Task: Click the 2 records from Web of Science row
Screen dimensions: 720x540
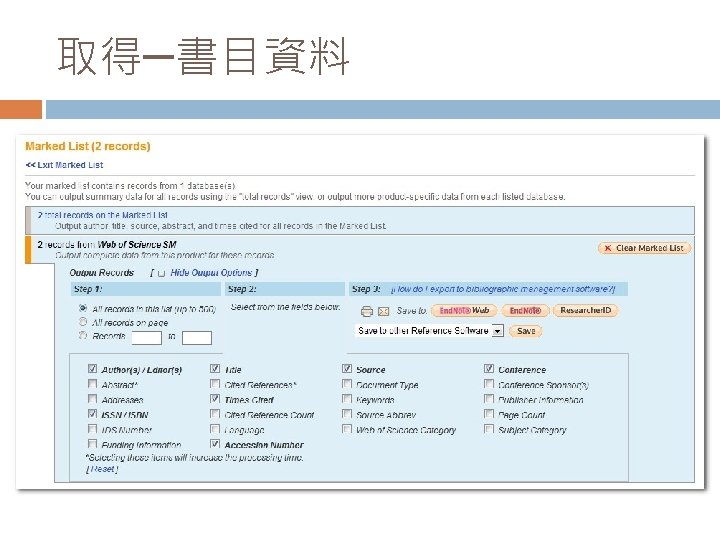Action: 360,249
